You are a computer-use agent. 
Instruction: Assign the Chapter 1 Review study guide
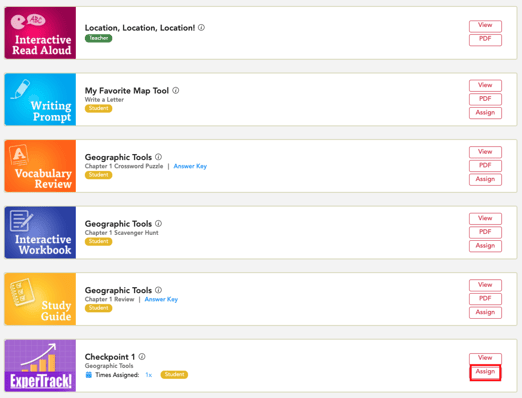pyautogui.click(x=485, y=313)
